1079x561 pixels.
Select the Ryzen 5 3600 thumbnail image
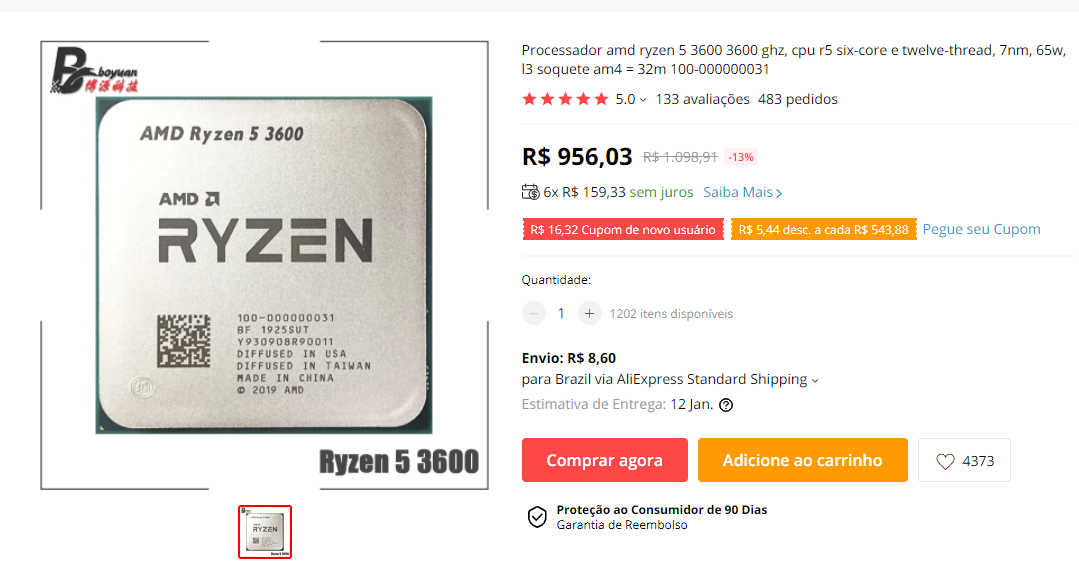[x=265, y=532]
